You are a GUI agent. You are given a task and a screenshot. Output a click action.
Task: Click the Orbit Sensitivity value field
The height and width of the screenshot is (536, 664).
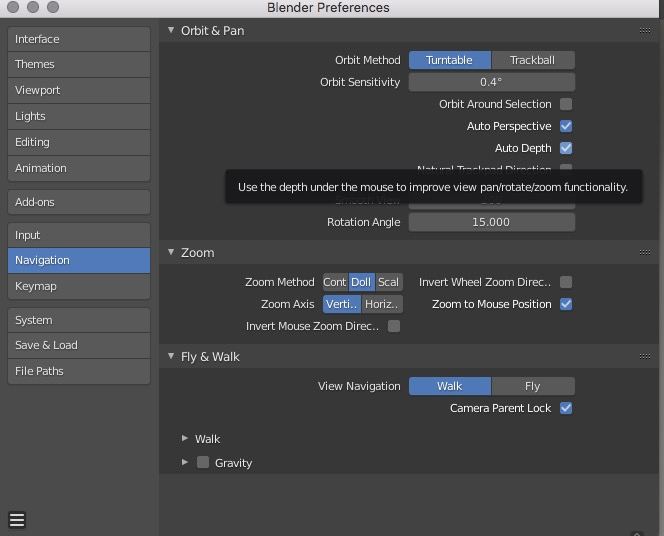click(492, 82)
